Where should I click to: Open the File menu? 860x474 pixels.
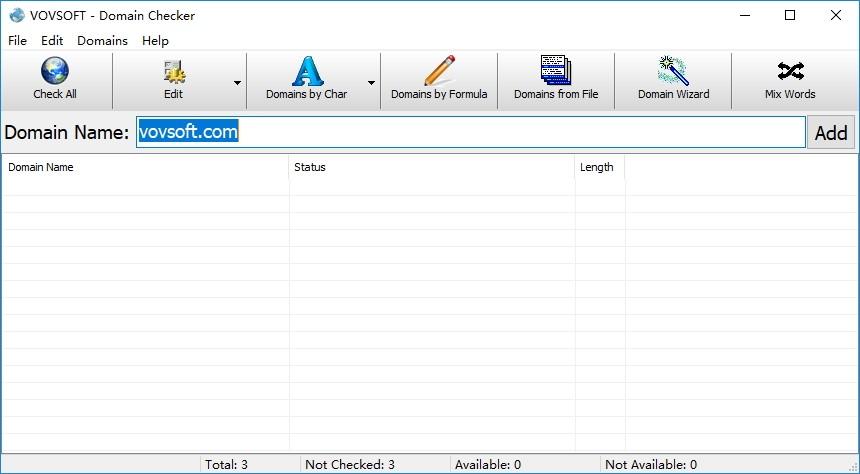pos(18,41)
